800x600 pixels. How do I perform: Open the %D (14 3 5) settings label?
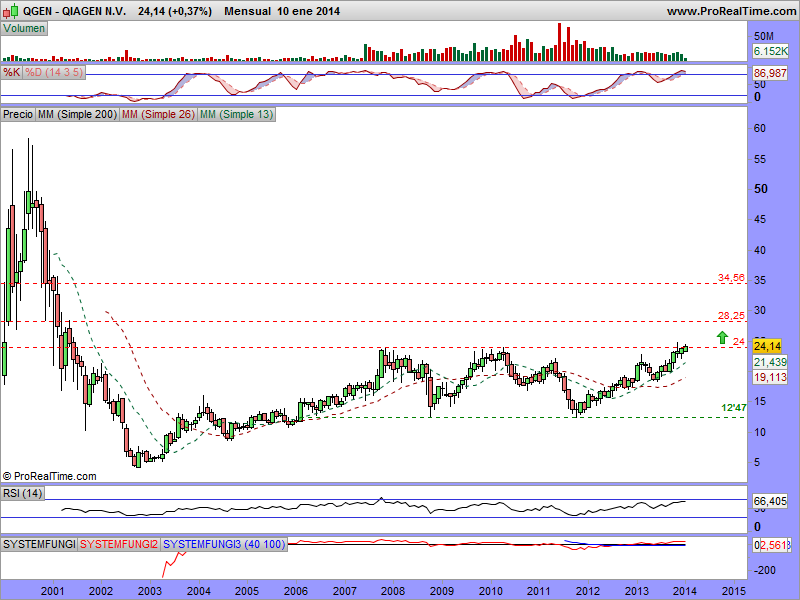click(54, 72)
